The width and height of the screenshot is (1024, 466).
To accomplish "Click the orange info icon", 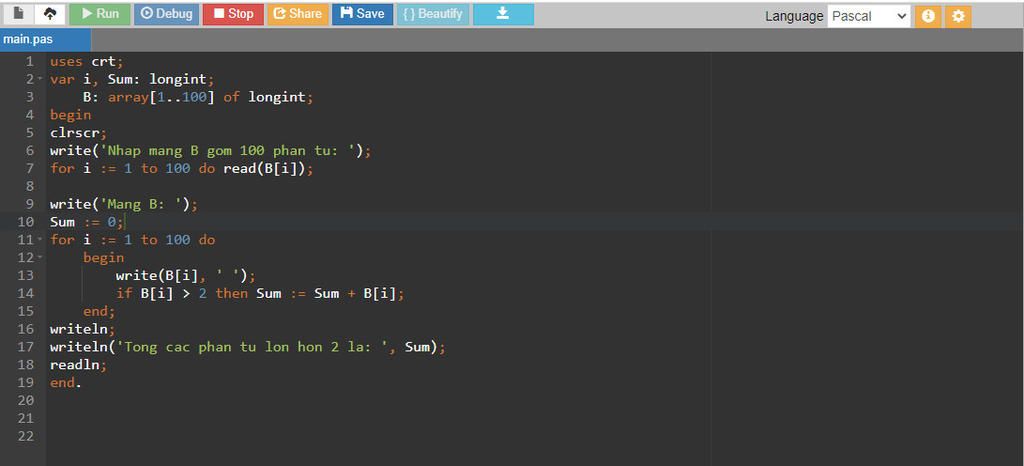I will click(928, 16).
